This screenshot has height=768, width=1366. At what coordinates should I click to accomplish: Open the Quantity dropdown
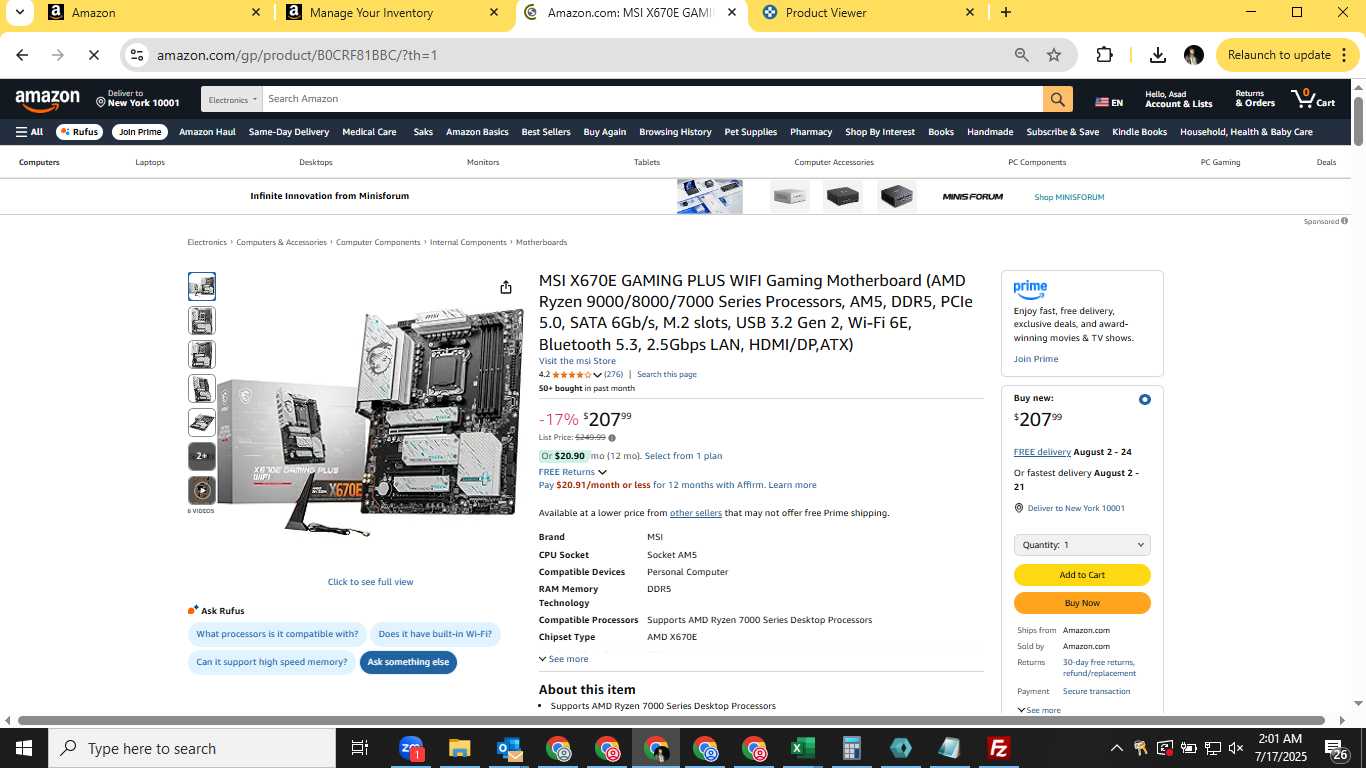(x=1082, y=545)
